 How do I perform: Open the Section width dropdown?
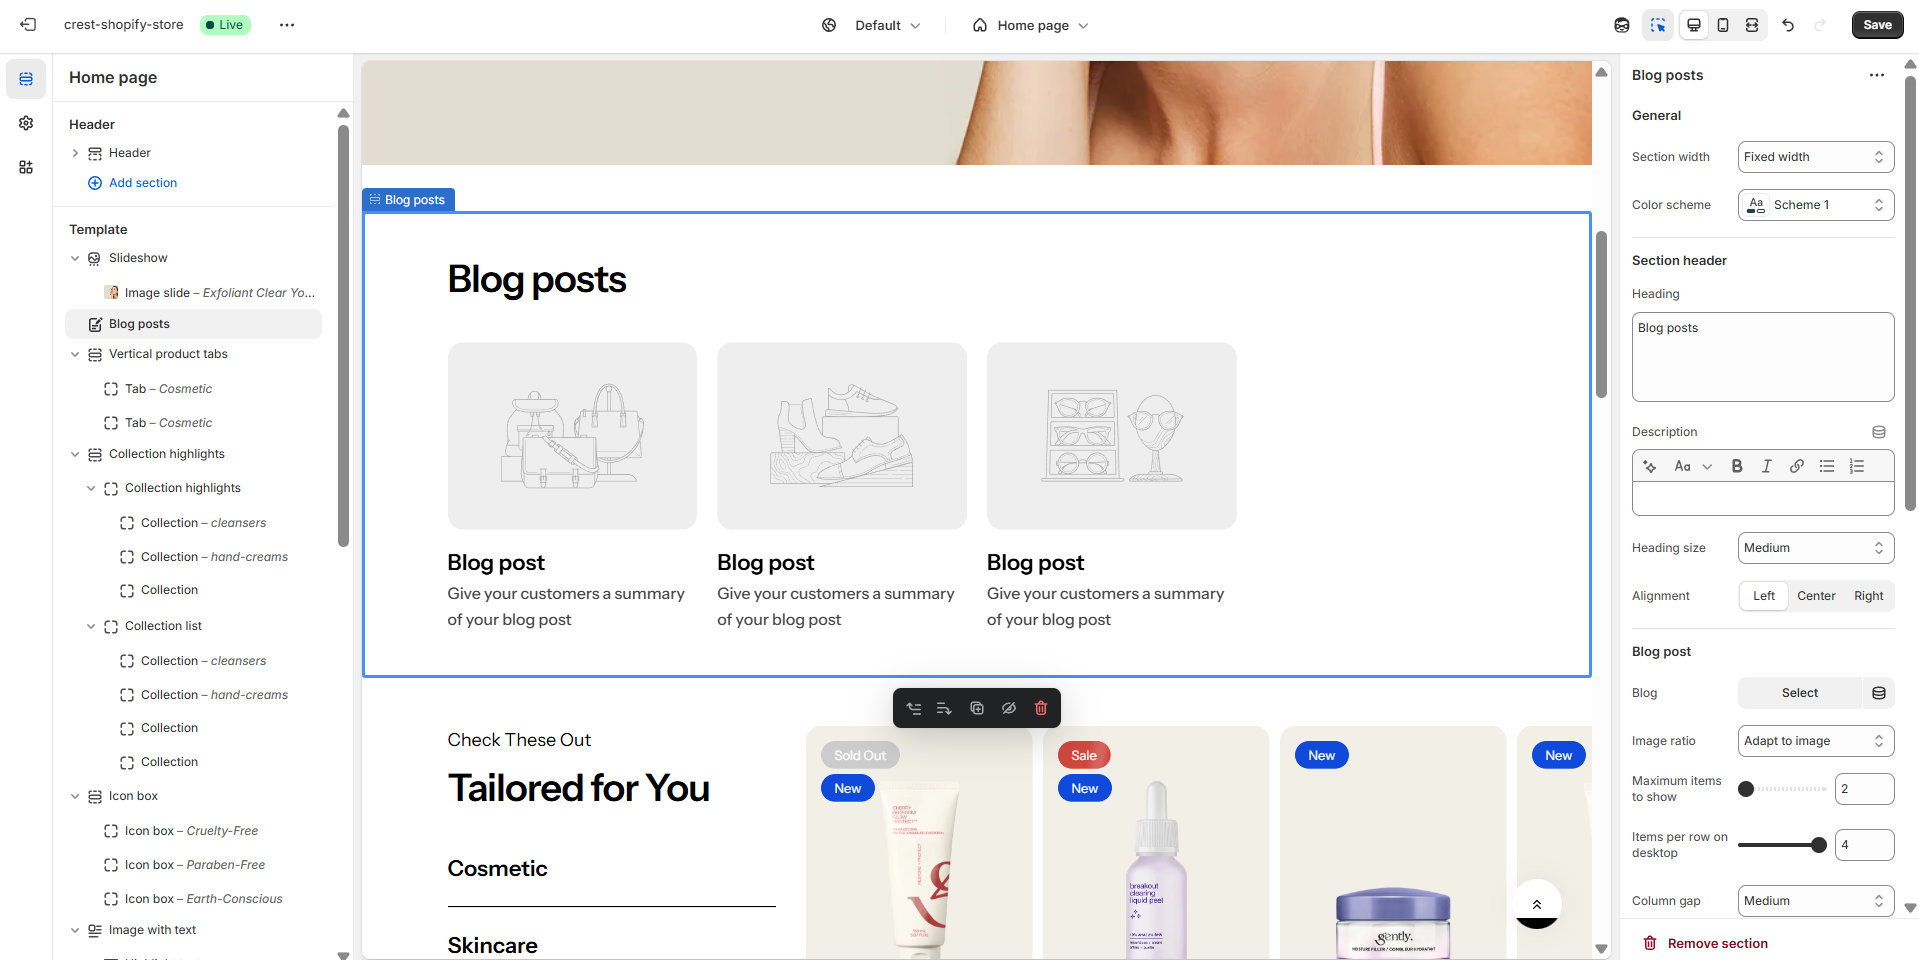[x=1815, y=157]
